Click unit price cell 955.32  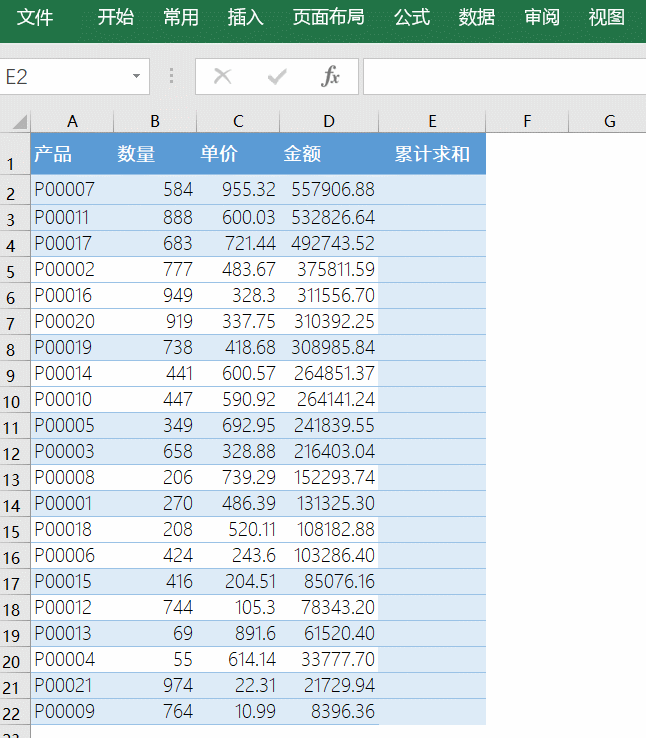coord(238,190)
